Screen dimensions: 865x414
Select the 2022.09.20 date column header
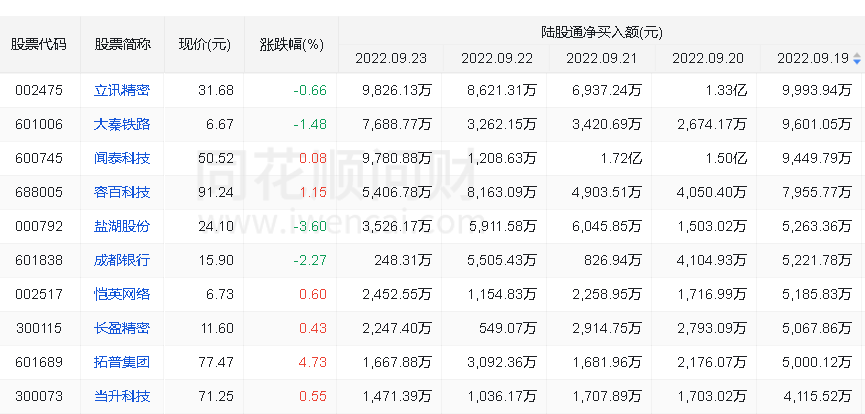708,58
